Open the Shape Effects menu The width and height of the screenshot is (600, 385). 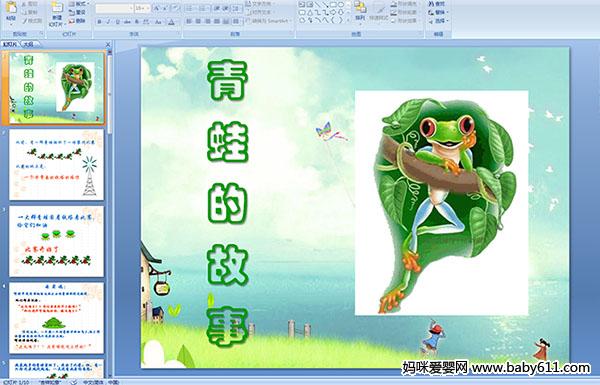pyautogui.click(x=406, y=21)
